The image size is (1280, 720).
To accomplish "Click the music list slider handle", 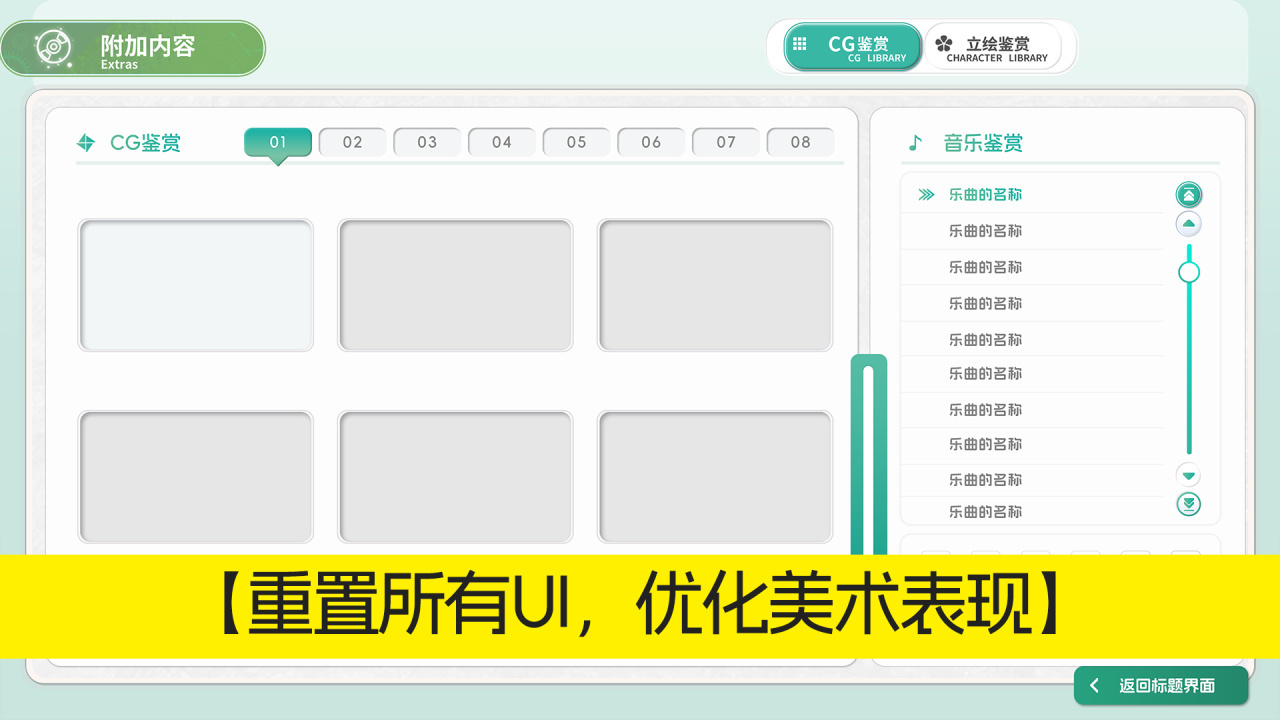I will (1189, 272).
